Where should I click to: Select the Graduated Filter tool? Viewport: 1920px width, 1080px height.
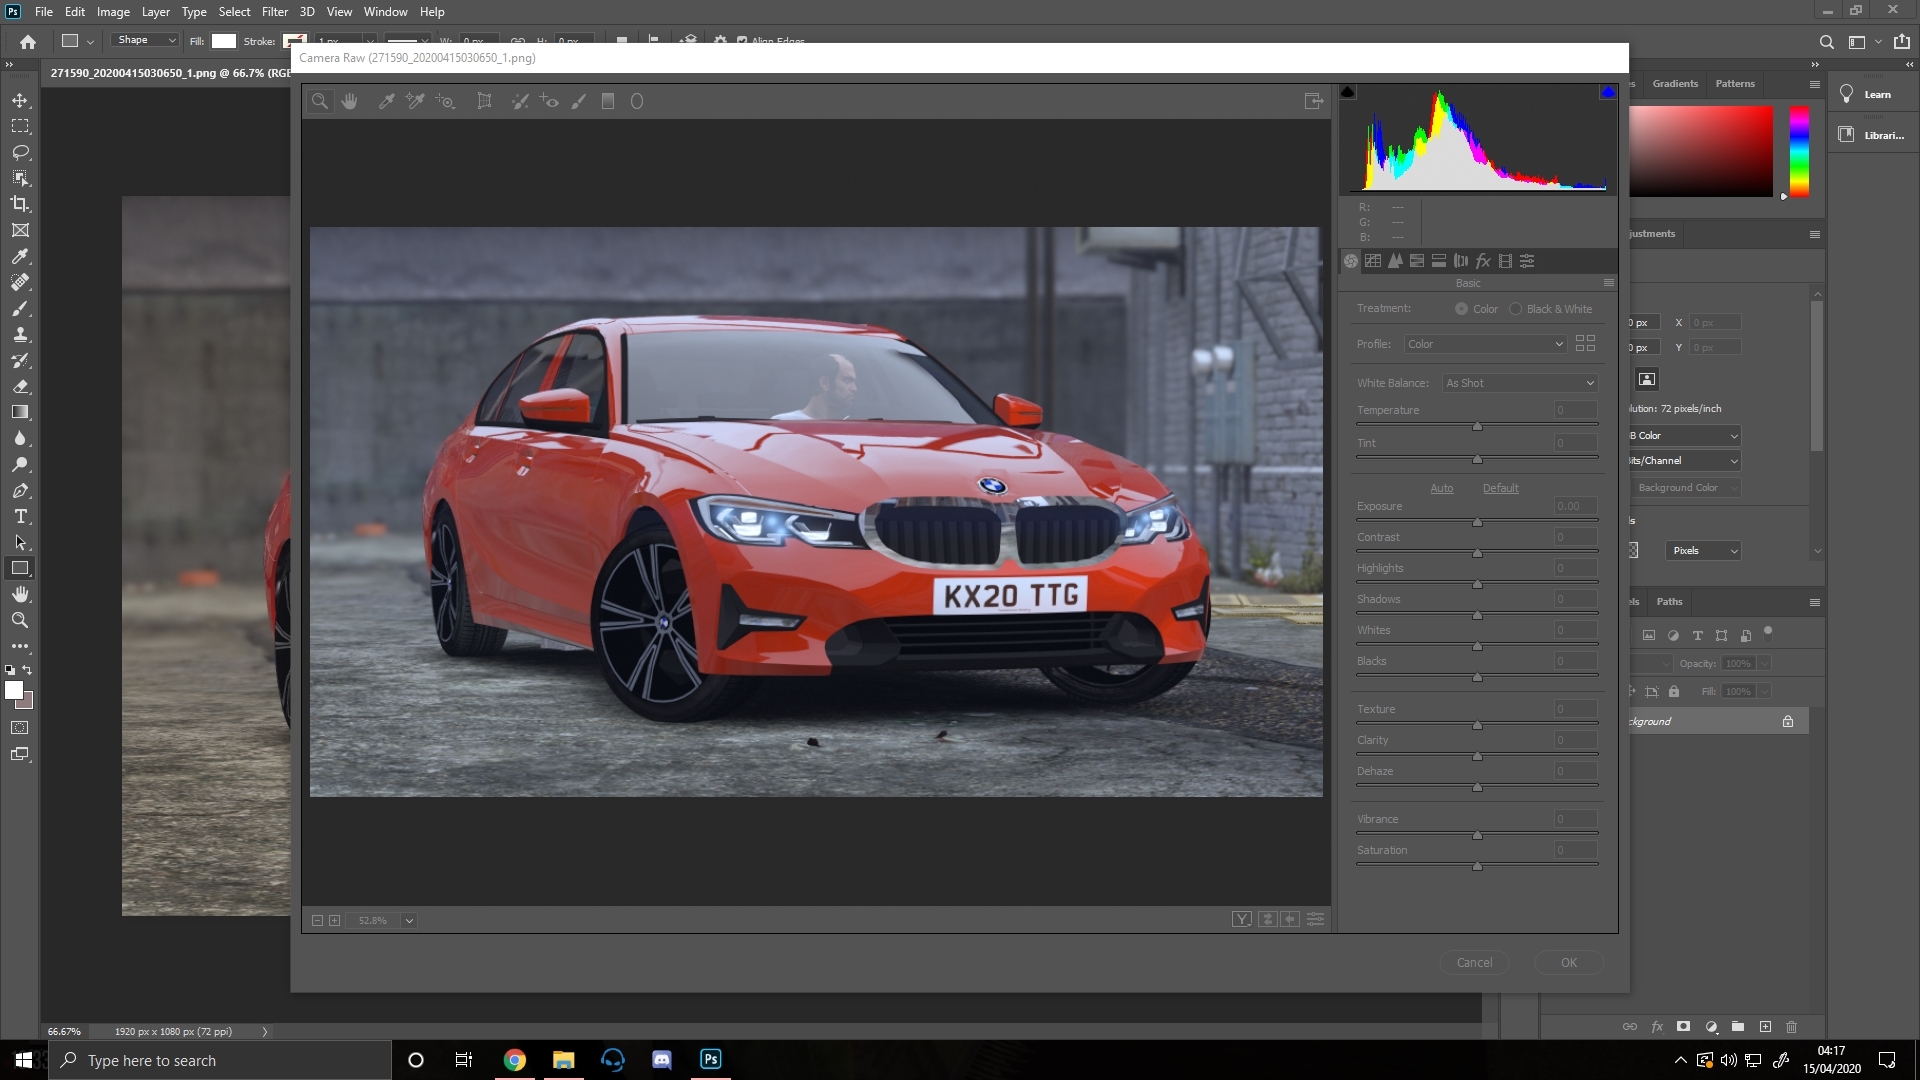click(x=607, y=101)
